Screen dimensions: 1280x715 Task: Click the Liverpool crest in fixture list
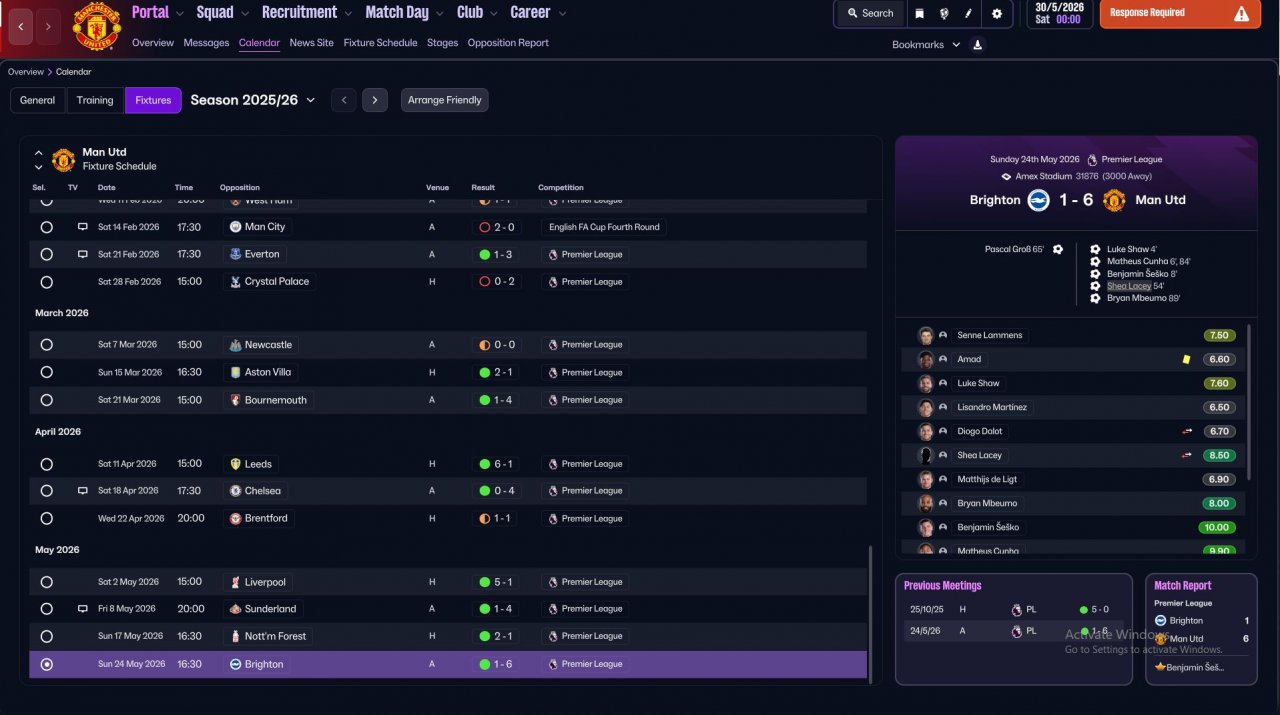pos(235,582)
